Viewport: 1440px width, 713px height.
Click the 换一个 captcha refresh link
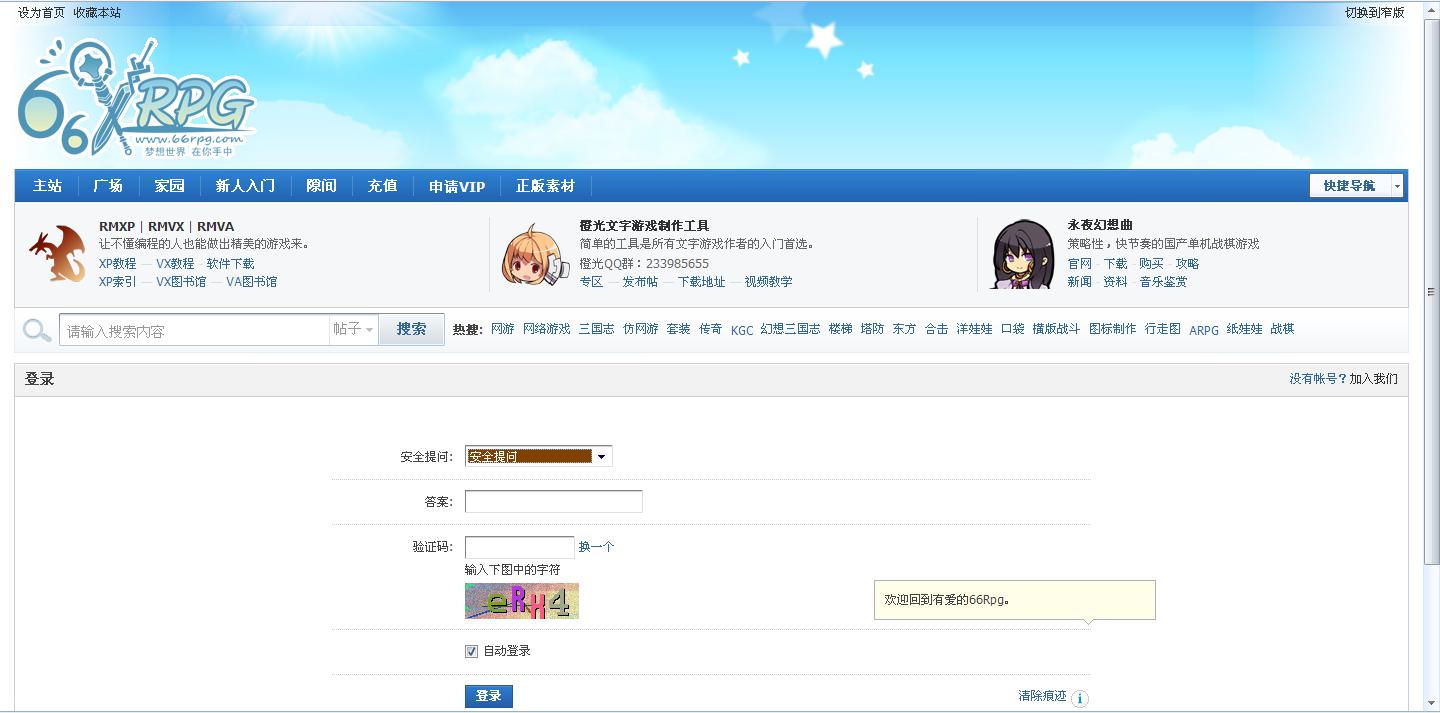coord(596,547)
